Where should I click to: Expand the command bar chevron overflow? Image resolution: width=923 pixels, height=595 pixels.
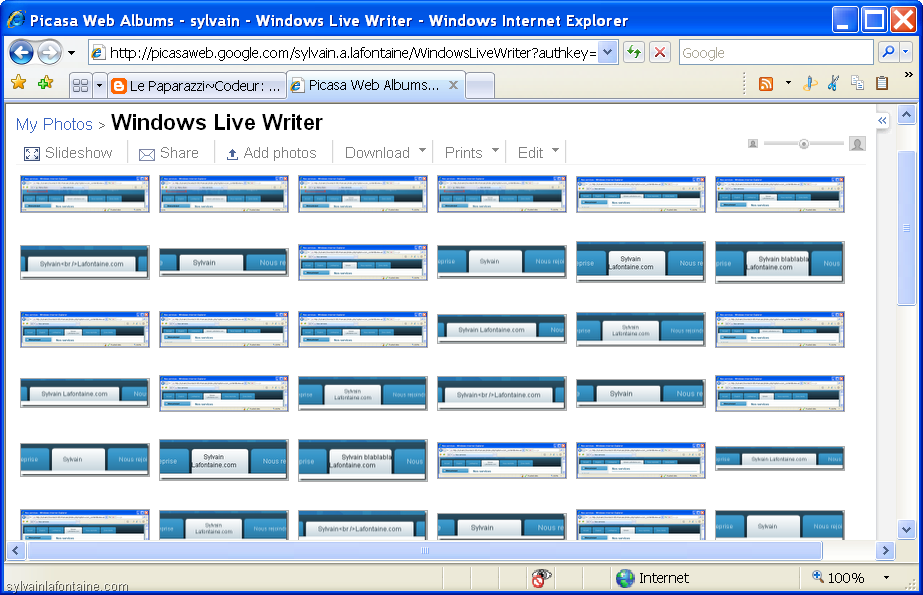(x=908, y=75)
